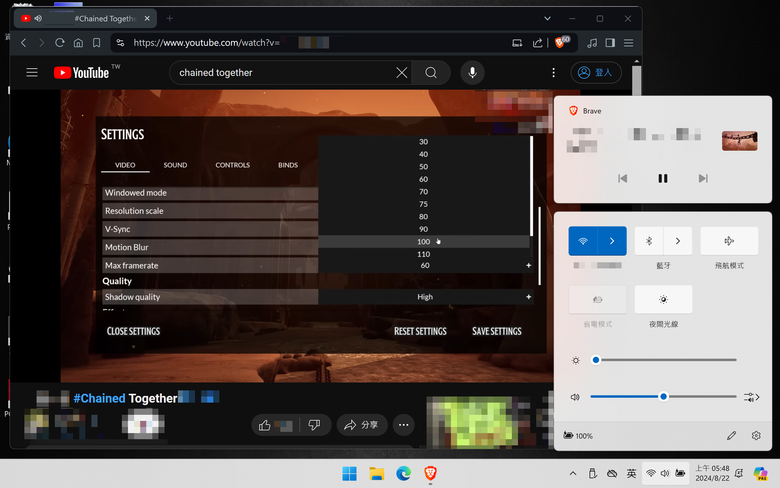The width and height of the screenshot is (780, 488).
Task: Open YouTube settings three-dot menu
Action: [x=553, y=73]
